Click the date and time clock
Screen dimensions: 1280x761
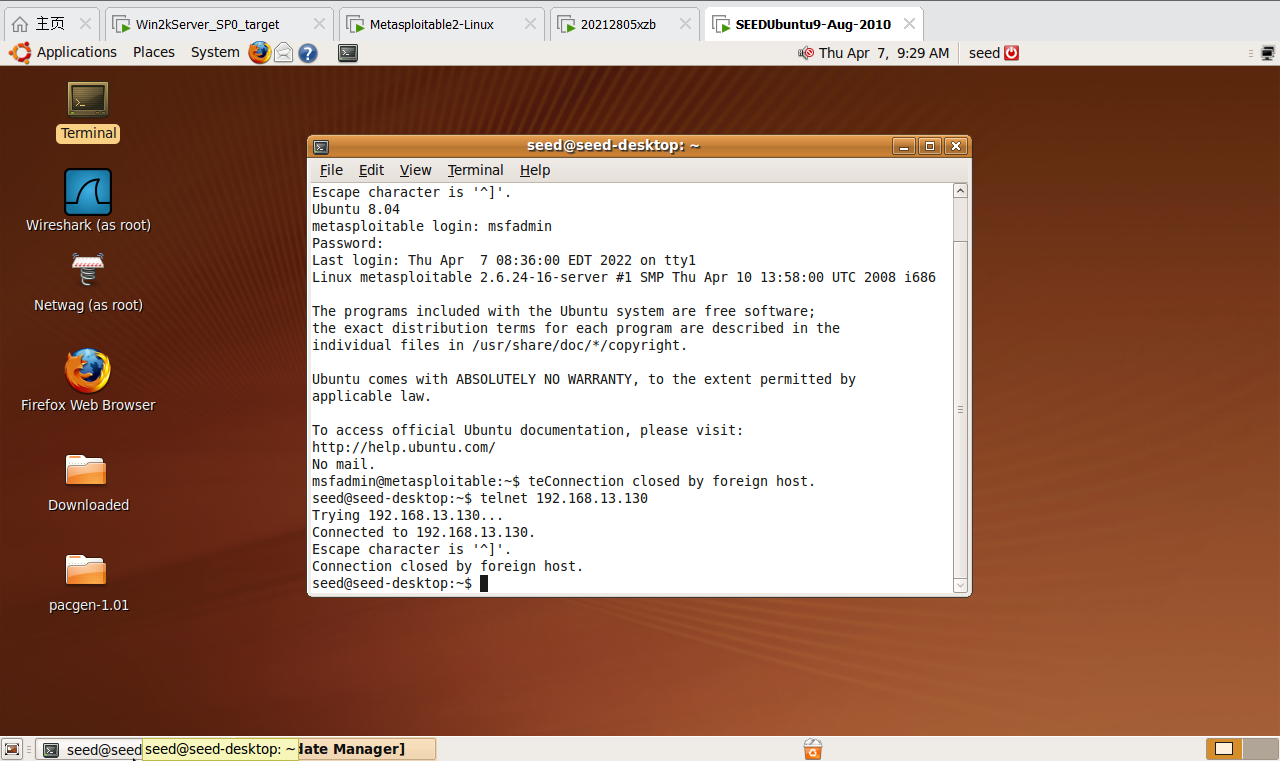(x=884, y=53)
